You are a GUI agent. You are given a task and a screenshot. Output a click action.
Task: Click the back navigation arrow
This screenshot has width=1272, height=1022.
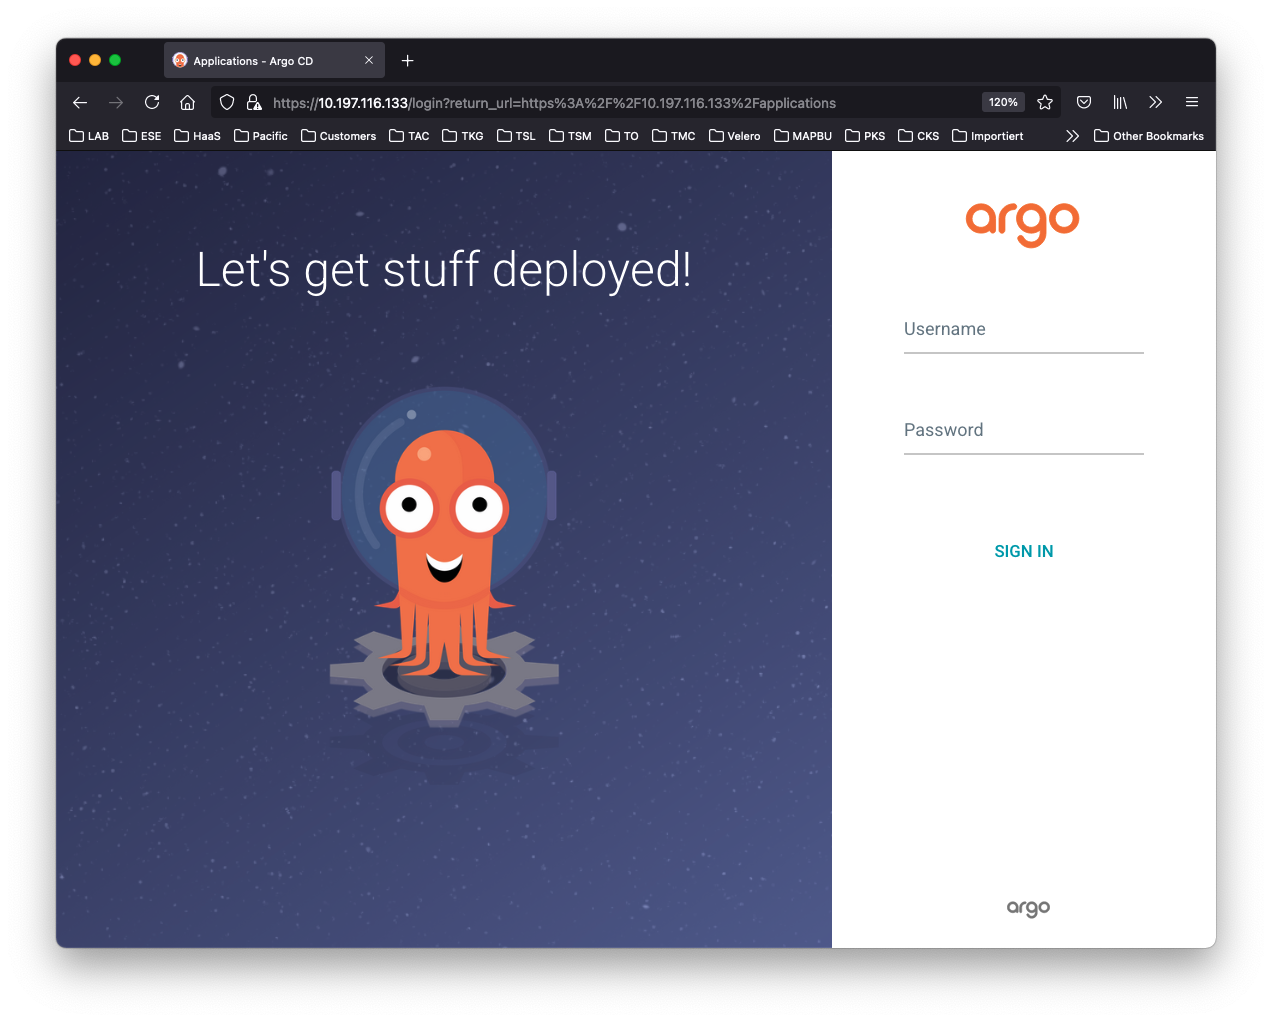(x=79, y=102)
